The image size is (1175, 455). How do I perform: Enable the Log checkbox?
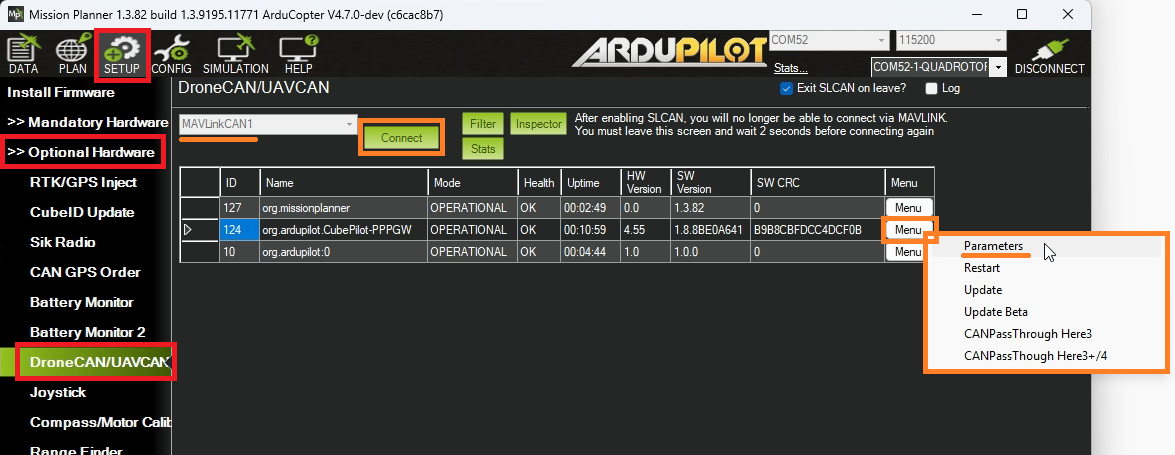932,88
